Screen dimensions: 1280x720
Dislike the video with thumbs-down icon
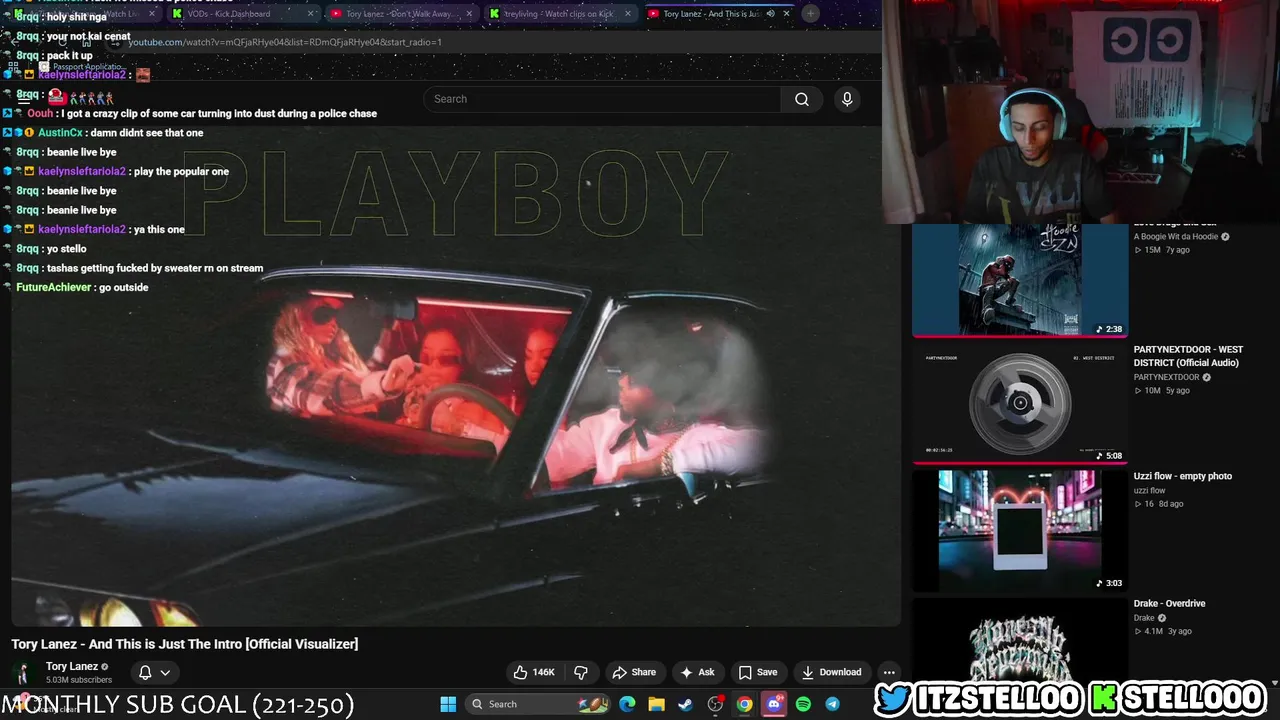(x=581, y=672)
